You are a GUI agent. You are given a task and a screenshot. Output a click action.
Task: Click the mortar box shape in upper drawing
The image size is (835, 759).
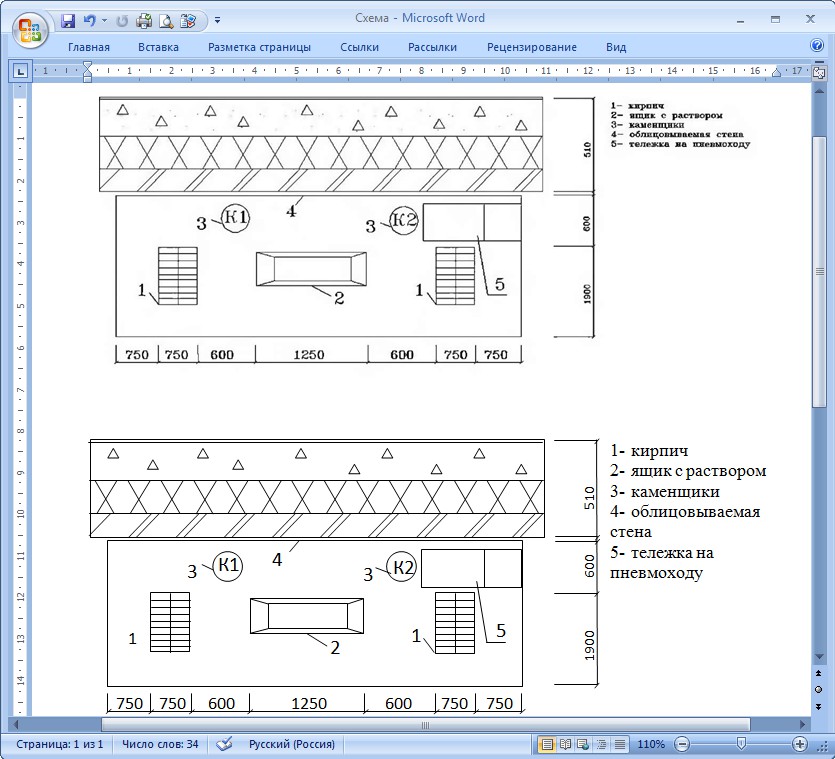tap(312, 269)
